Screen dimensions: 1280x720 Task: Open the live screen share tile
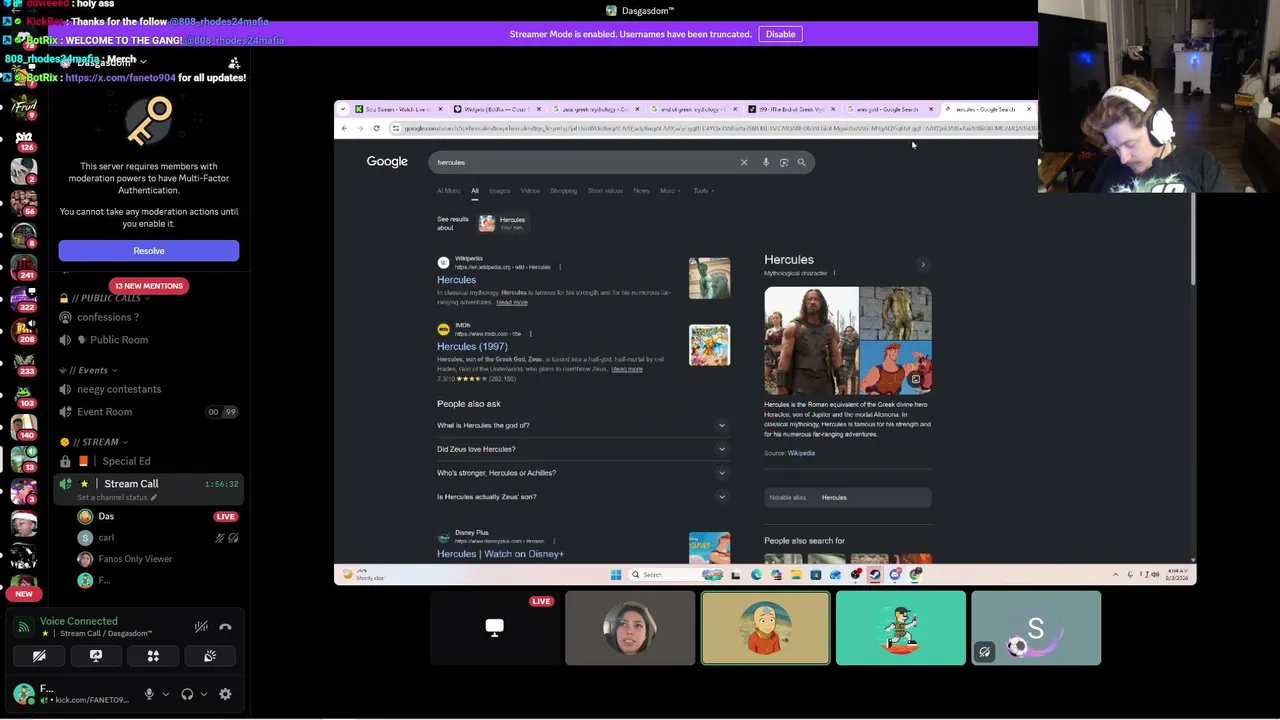pos(494,628)
